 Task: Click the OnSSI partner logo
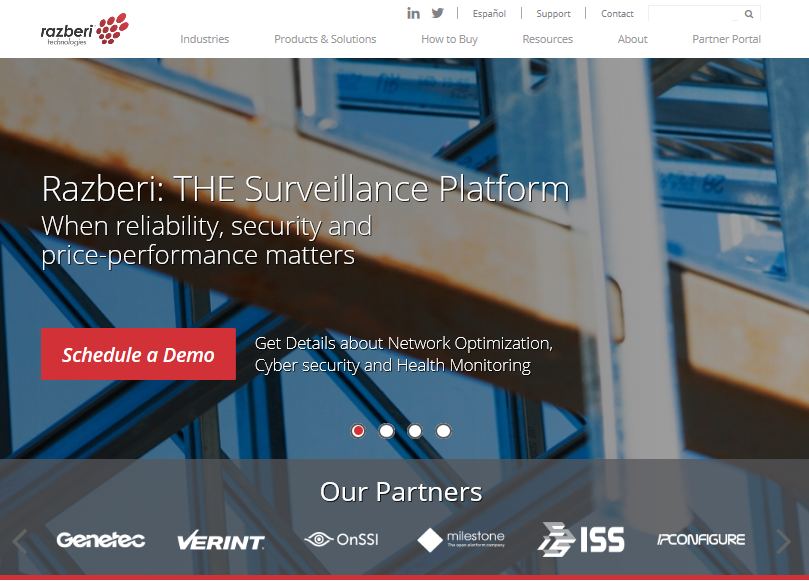tap(341, 540)
